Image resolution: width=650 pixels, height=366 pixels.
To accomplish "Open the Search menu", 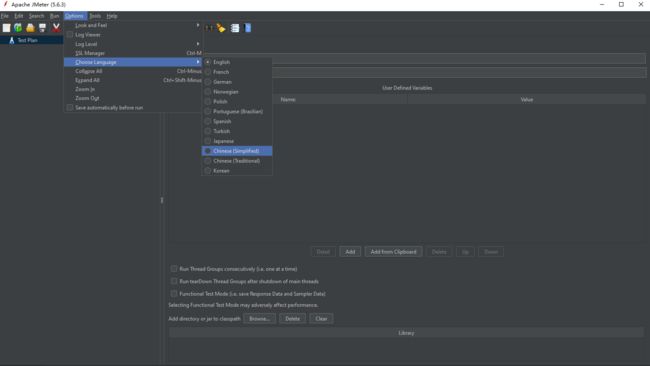I will click(x=36, y=16).
